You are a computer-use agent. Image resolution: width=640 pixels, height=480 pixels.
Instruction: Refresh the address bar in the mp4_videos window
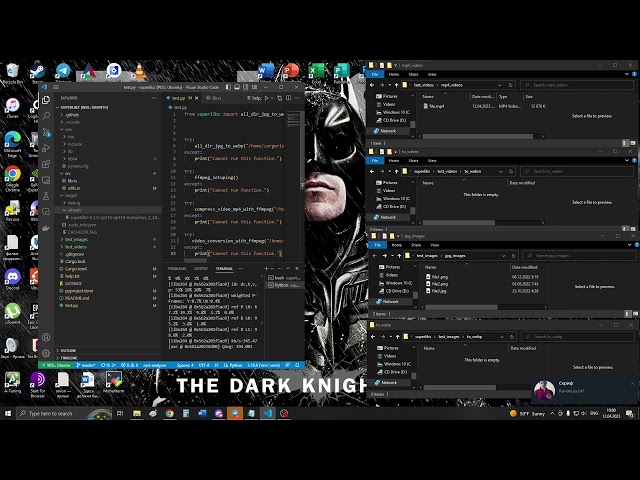click(510, 85)
